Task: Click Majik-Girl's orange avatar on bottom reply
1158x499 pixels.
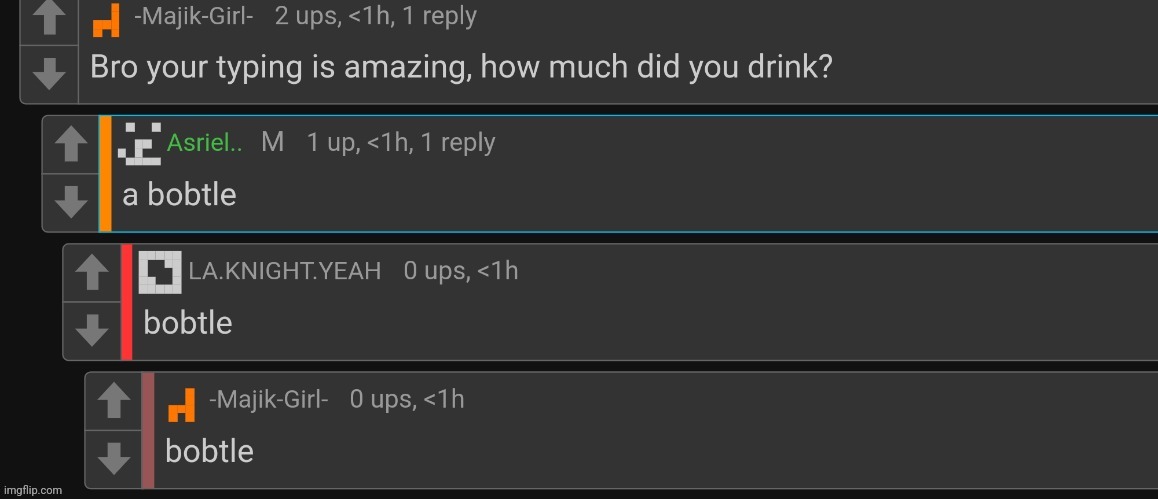Action: (181, 403)
